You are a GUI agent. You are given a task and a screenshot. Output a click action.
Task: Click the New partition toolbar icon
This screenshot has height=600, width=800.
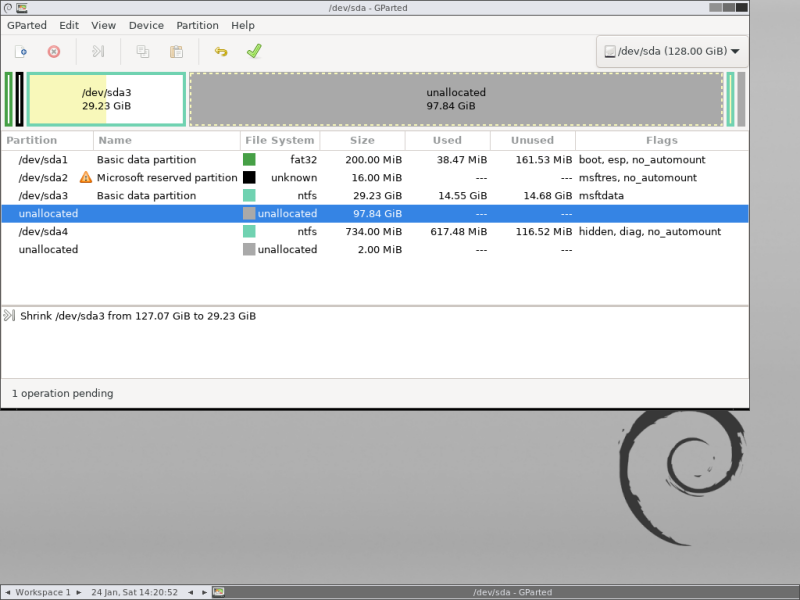coord(21,52)
